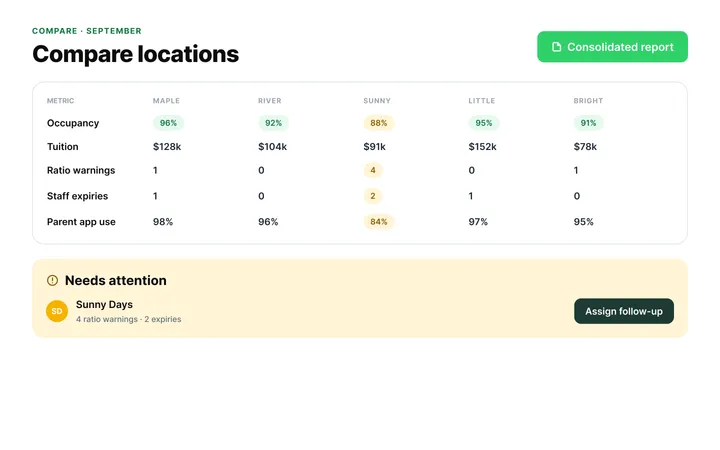Click Little's $152k tuition value
The width and height of the screenshot is (720, 450).
pos(482,147)
